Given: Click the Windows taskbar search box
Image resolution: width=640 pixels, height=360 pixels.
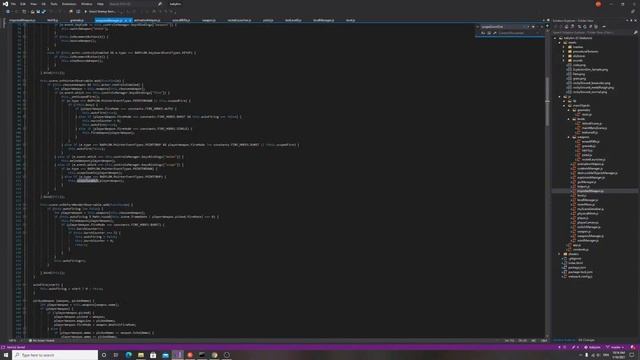Looking at the screenshot, I should pos(55,355).
